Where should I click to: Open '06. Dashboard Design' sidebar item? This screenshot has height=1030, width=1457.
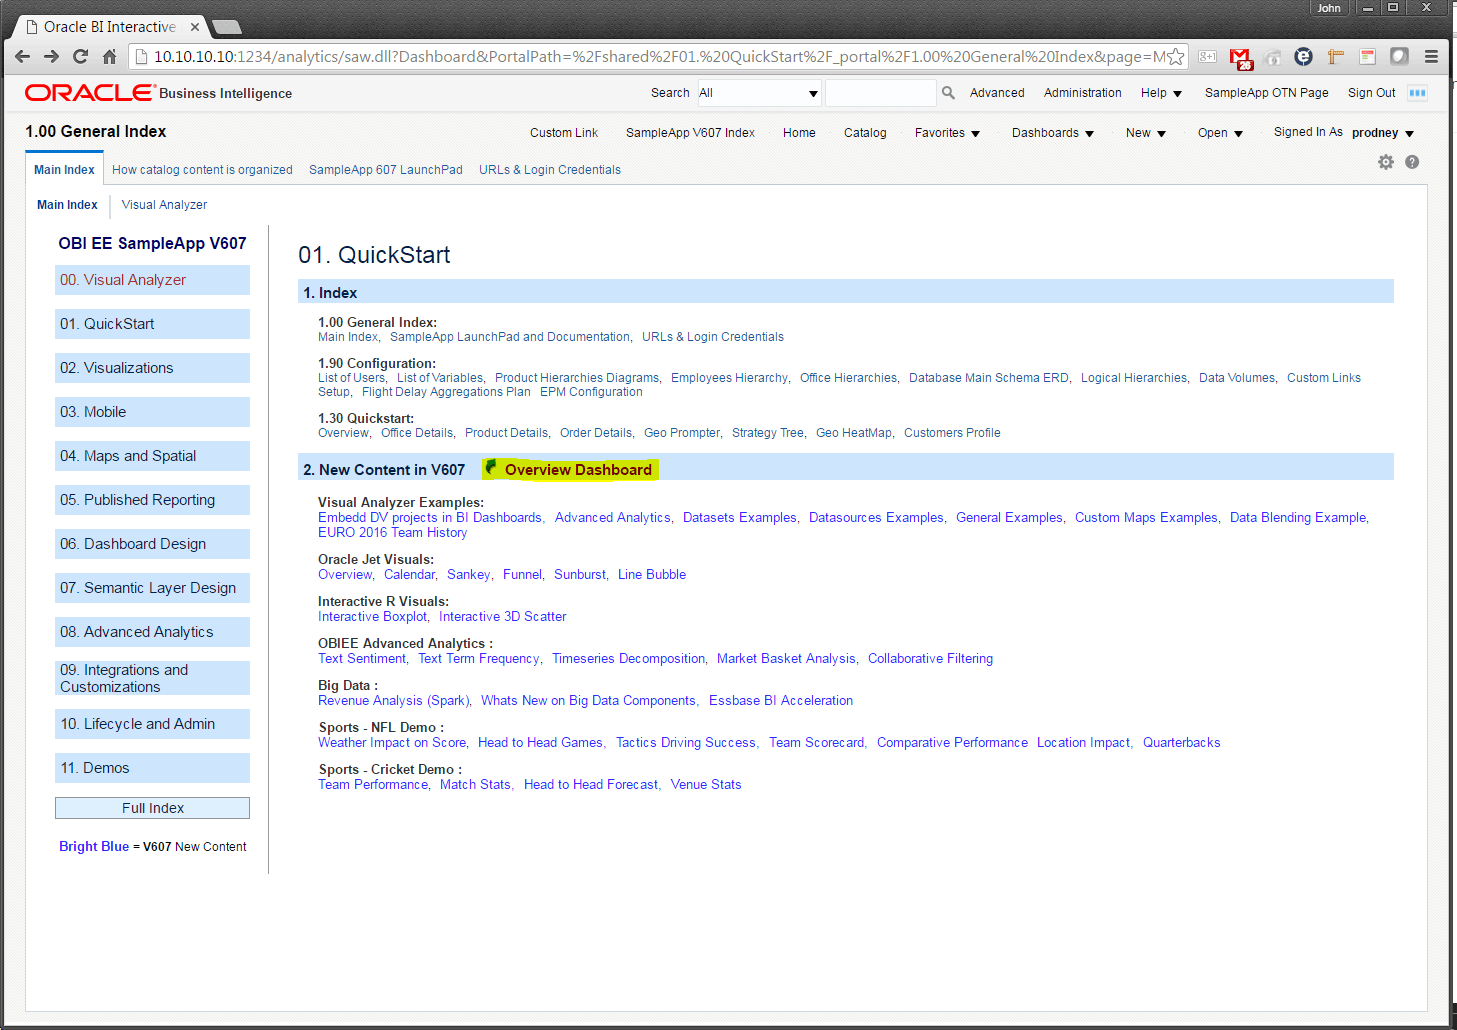(152, 544)
